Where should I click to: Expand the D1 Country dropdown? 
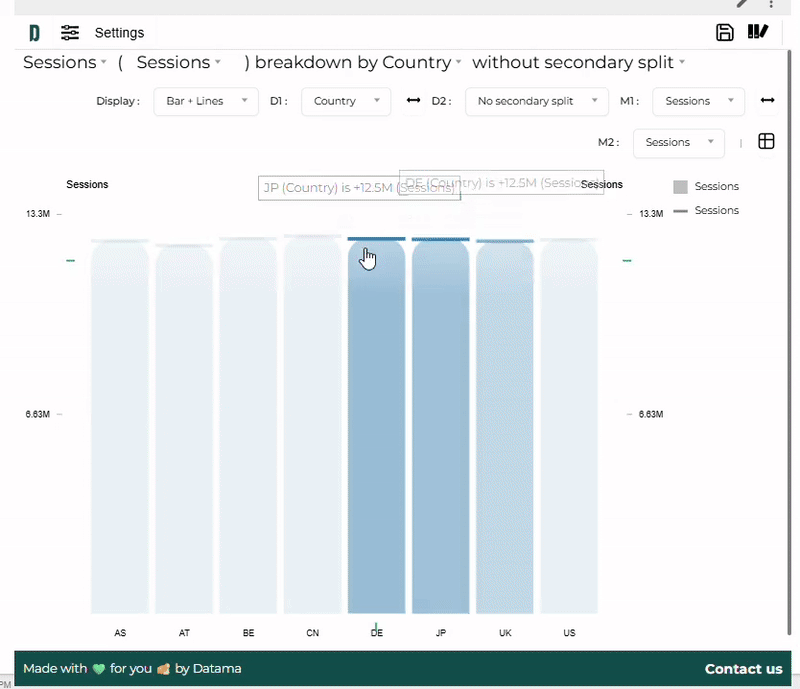[x=345, y=101]
